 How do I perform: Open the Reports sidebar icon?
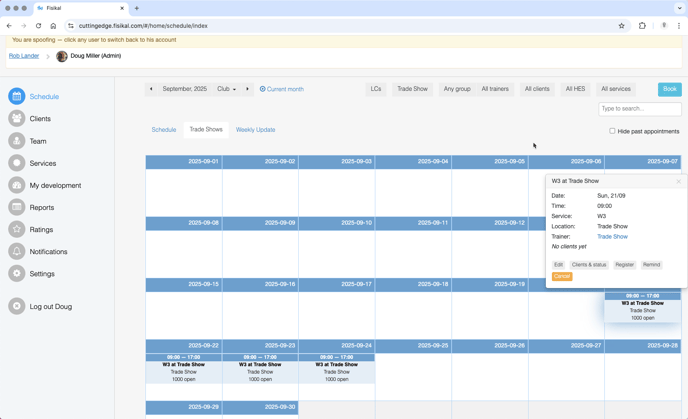pos(17,207)
